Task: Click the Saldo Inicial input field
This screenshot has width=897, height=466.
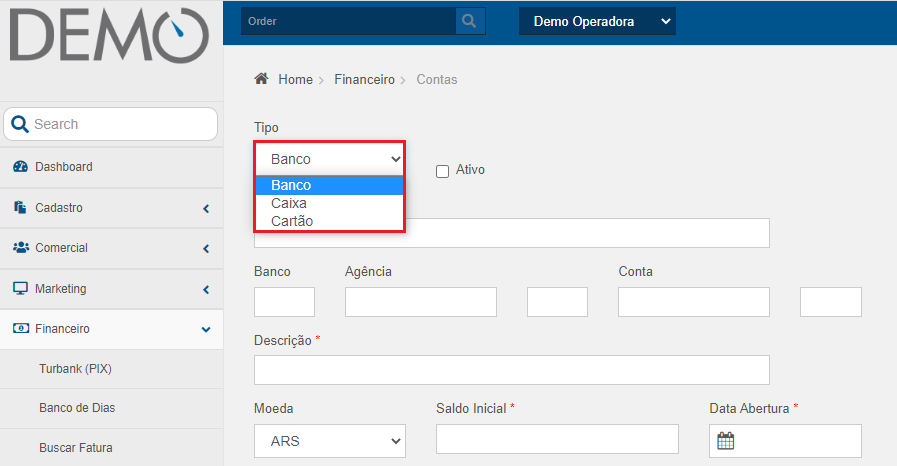Action: (x=557, y=439)
